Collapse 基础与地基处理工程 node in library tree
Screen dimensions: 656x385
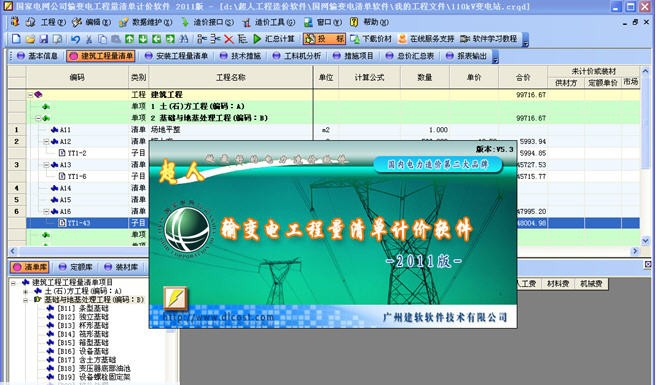tap(26, 300)
